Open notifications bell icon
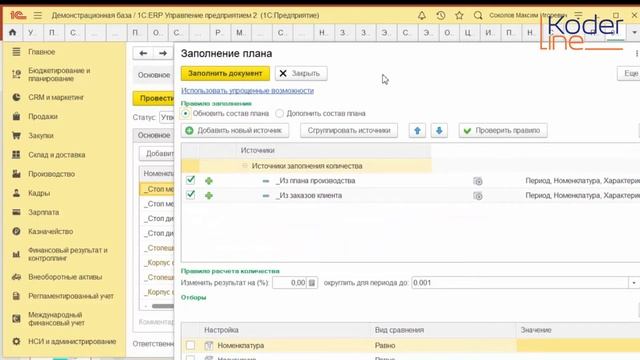Viewport: 640px width, 360px height. [422, 16]
